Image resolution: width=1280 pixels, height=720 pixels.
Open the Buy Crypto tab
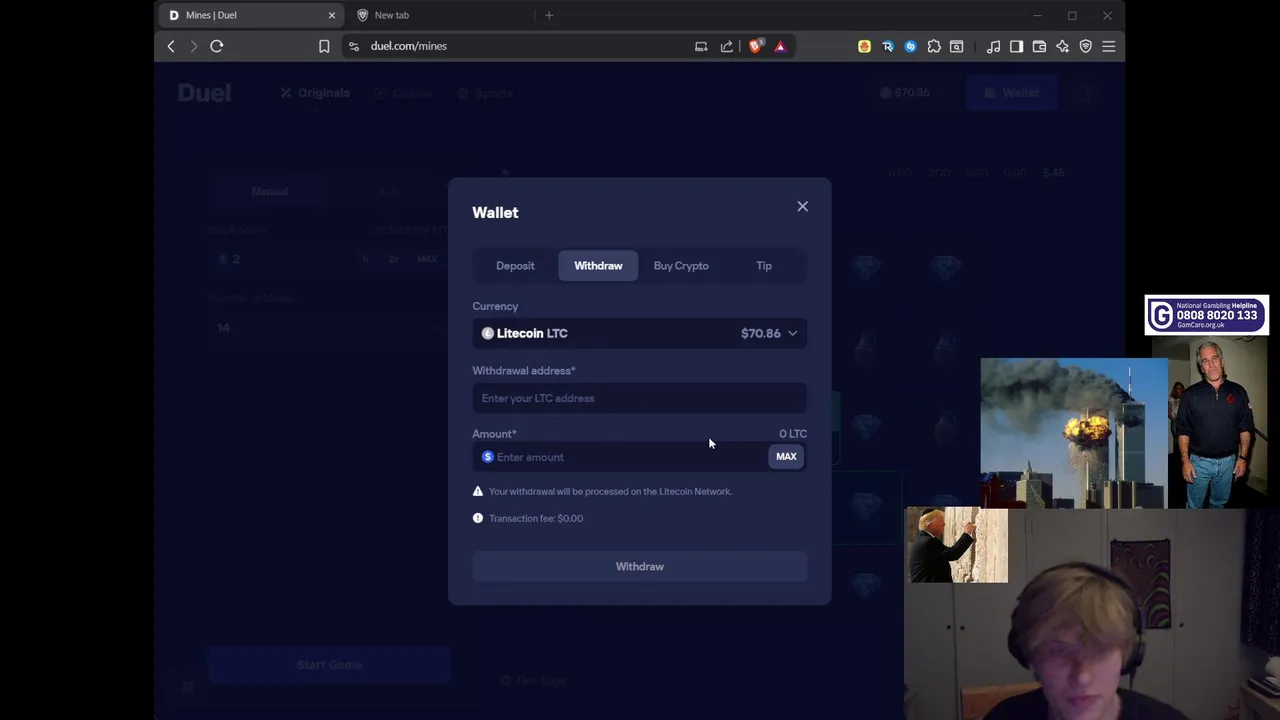click(x=681, y=266)
